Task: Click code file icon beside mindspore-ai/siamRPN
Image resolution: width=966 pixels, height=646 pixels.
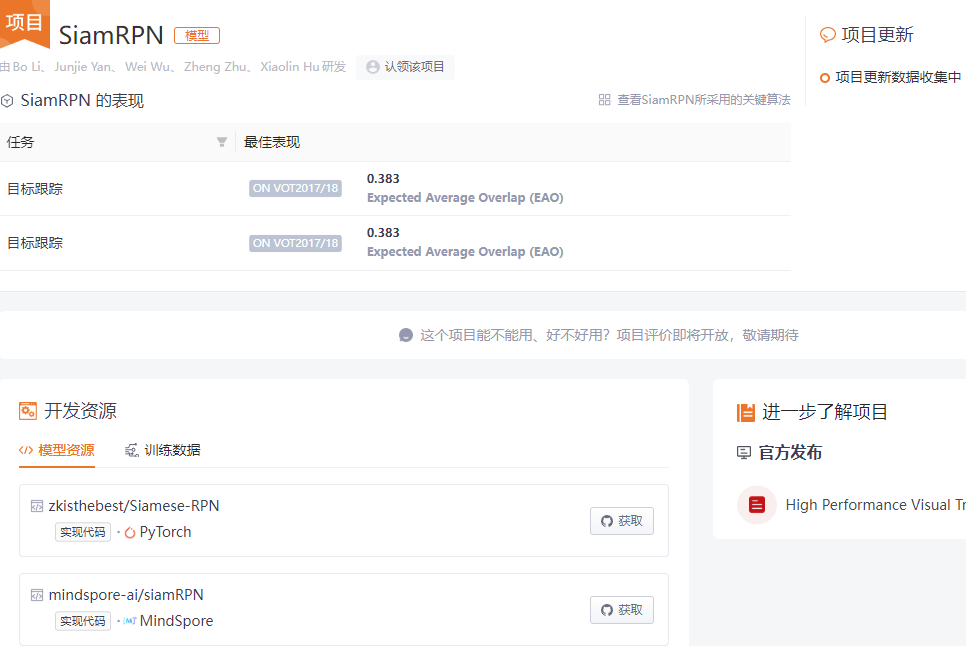Action: (x=37, y=595)
